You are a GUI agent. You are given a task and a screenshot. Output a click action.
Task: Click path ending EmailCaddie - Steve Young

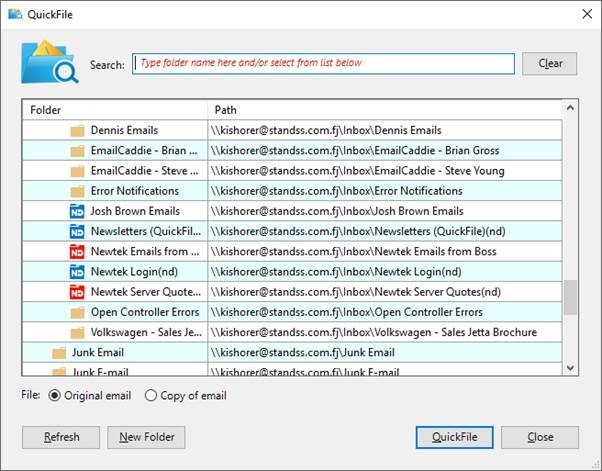tap(357, 171)
